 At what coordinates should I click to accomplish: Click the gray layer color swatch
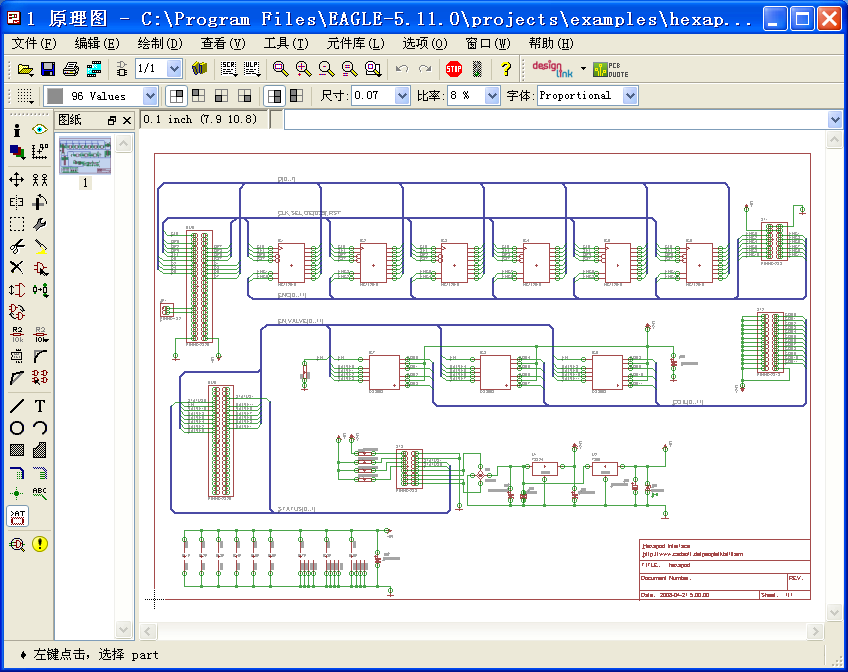55,96
